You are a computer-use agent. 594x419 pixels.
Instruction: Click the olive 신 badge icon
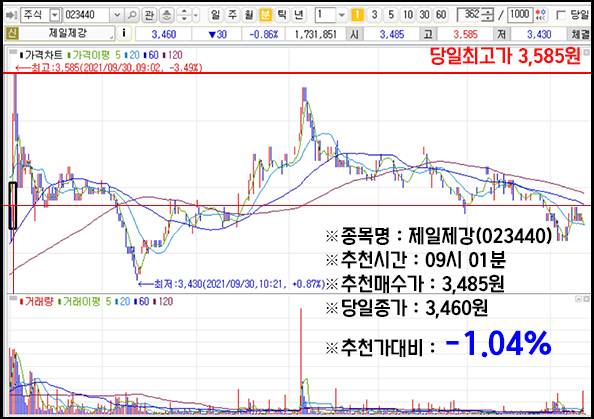click(12, 33)
